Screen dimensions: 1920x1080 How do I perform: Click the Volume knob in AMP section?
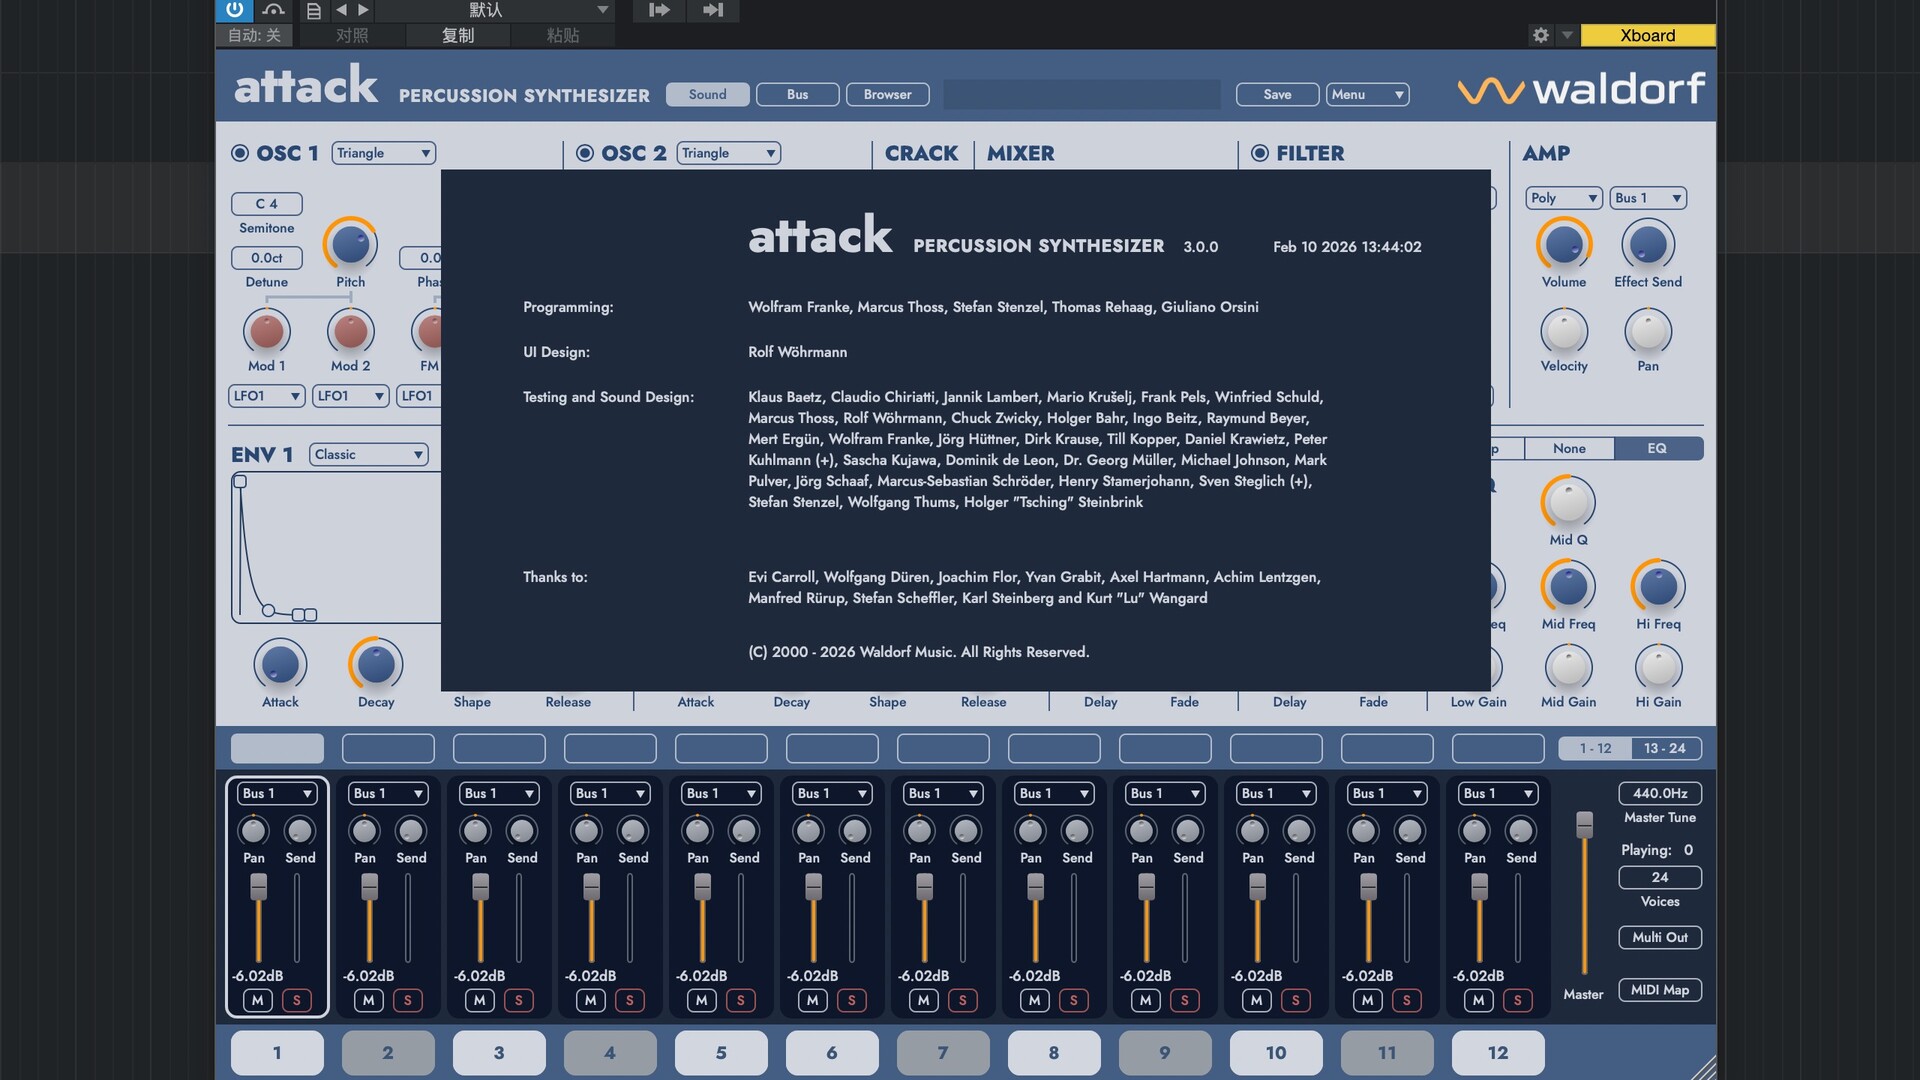[x=1563, y=245]
